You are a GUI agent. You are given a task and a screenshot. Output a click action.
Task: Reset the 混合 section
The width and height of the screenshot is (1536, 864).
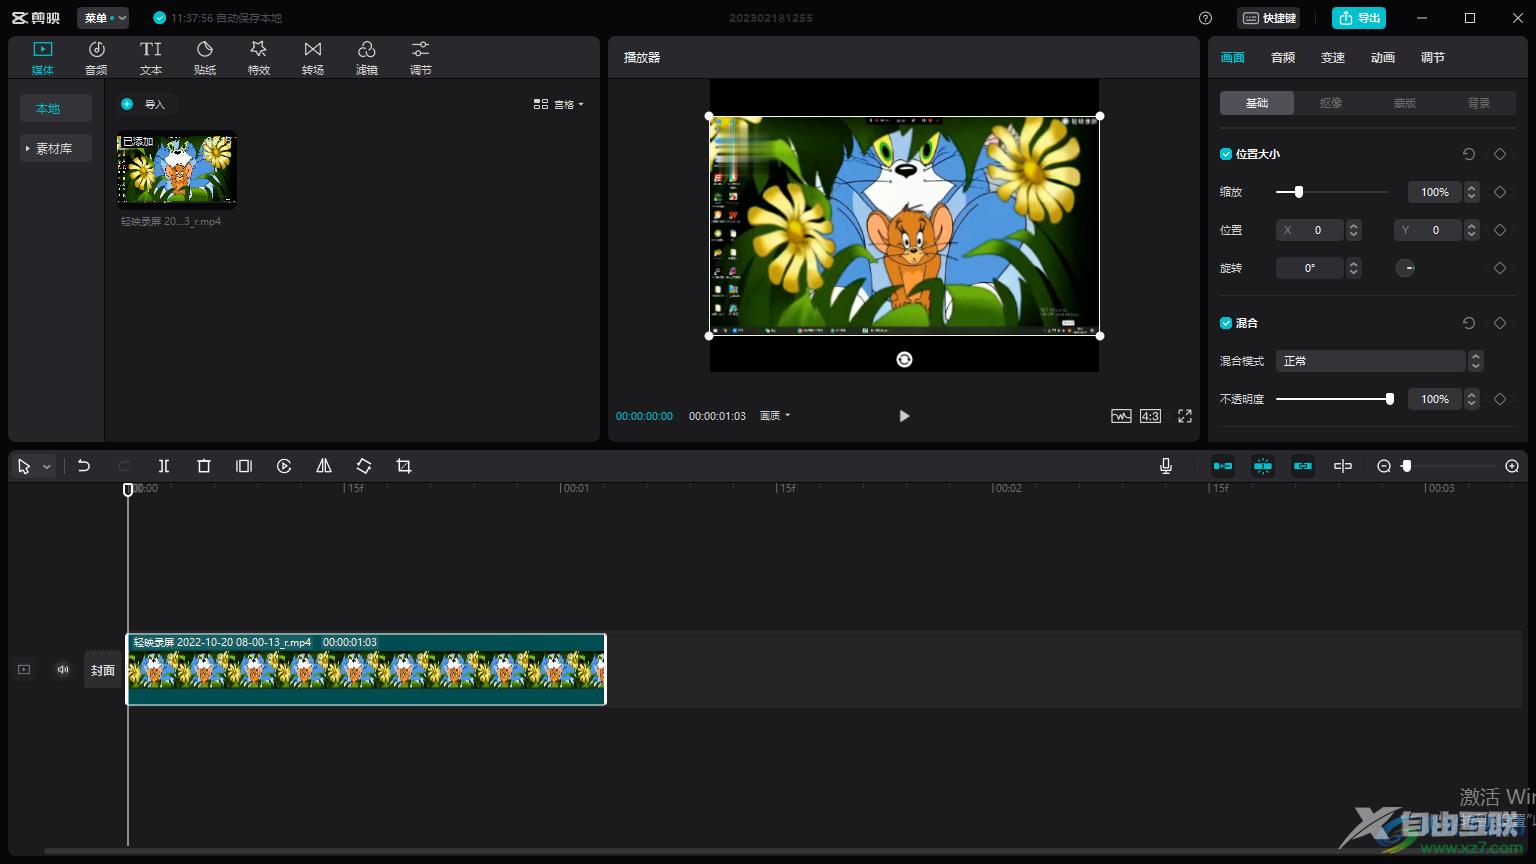point(1469,323)
